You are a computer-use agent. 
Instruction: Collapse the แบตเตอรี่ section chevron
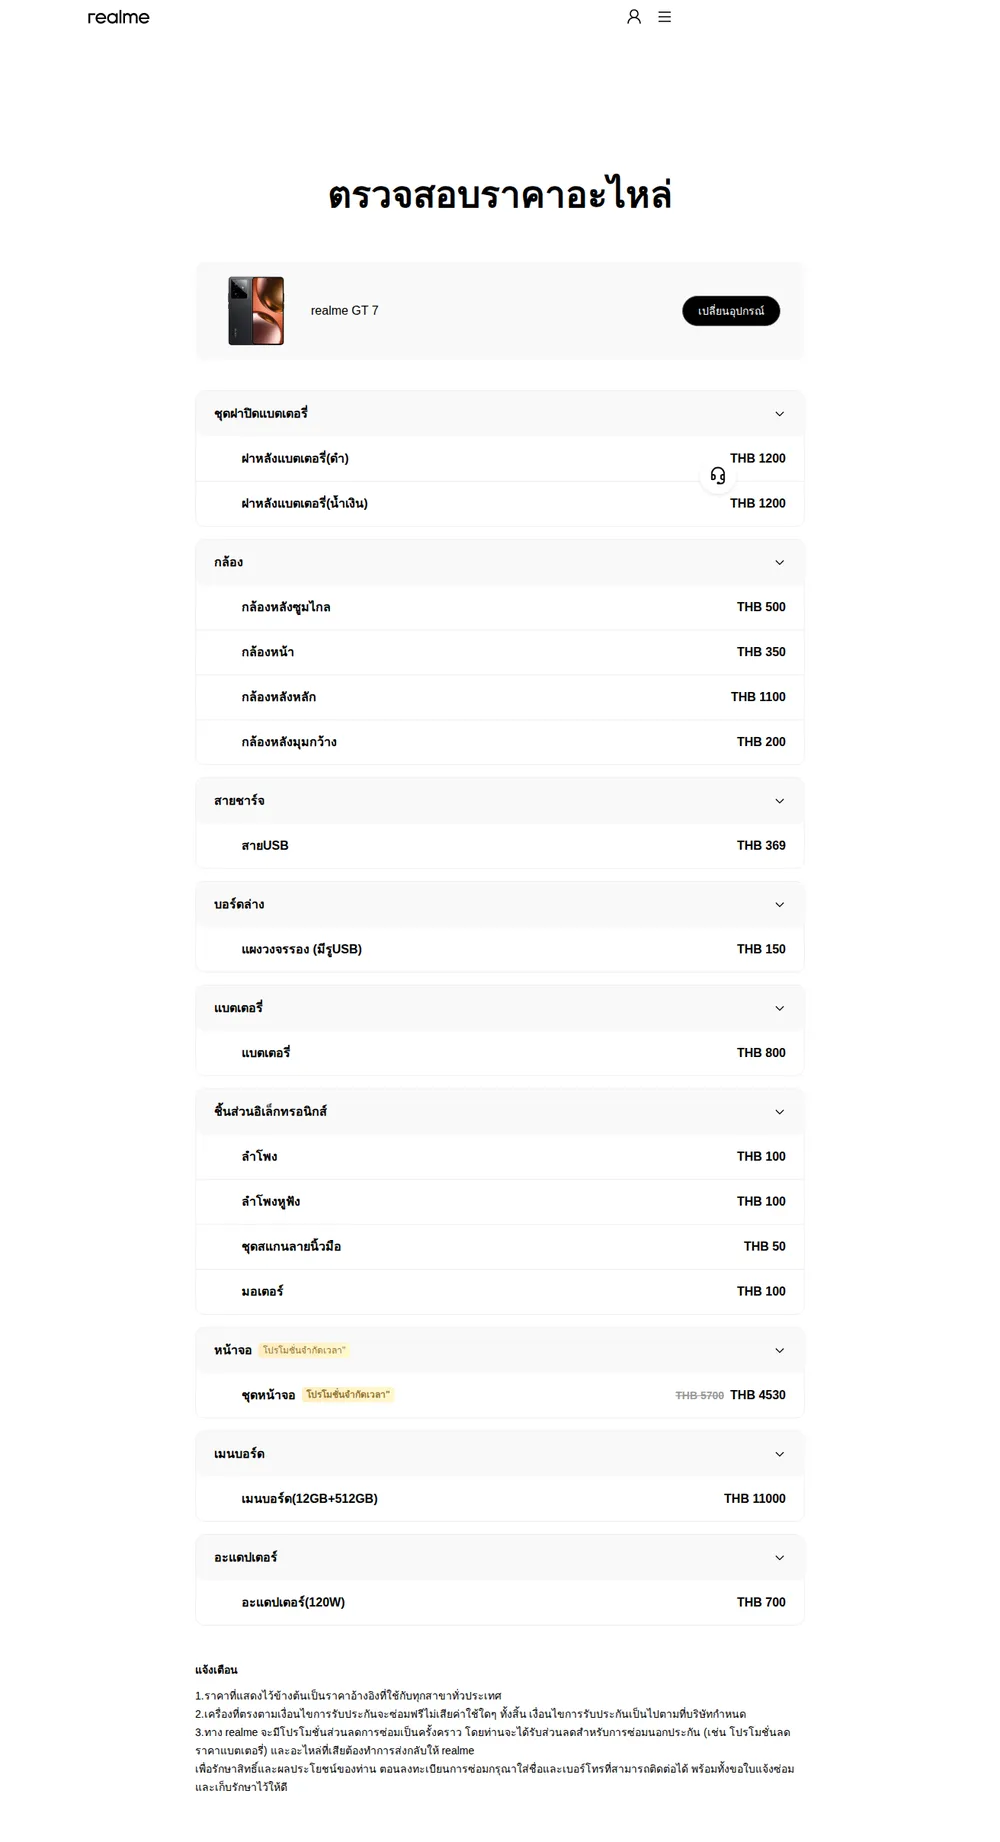tap(780, 1009)
